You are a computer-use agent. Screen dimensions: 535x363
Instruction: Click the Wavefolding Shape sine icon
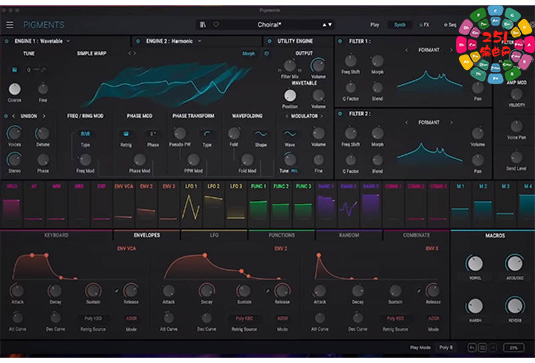pyautogui.click(x=261, y=134)
